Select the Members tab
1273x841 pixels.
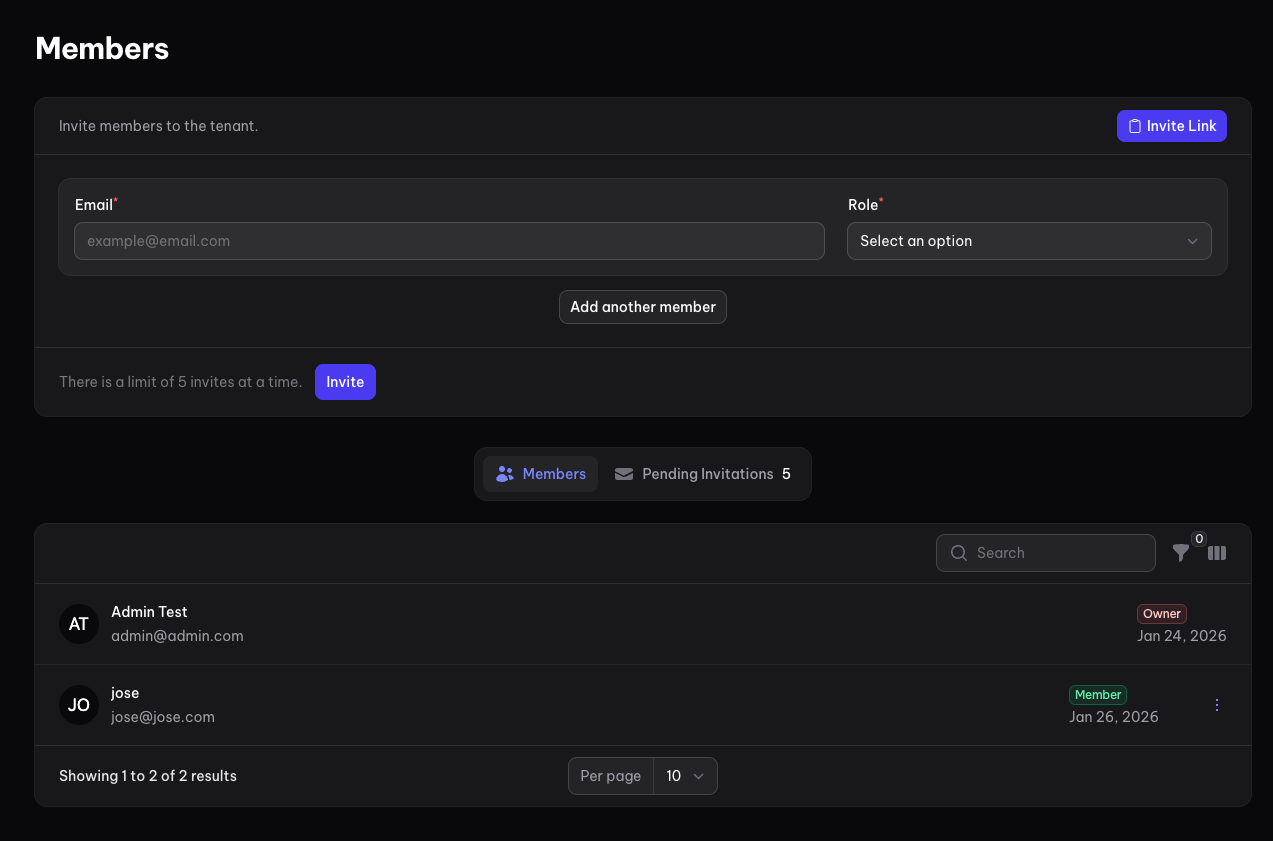pyautogui.click(x=540, y=474)
